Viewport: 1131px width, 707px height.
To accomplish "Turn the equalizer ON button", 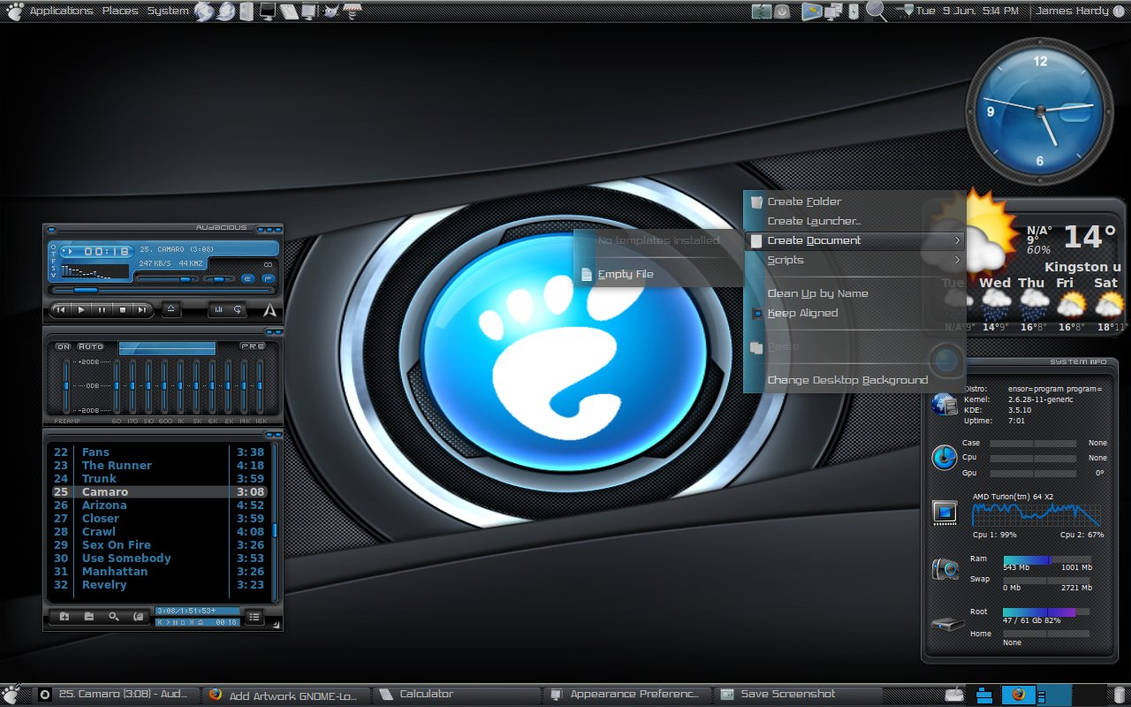I will (x=63, y=347).
